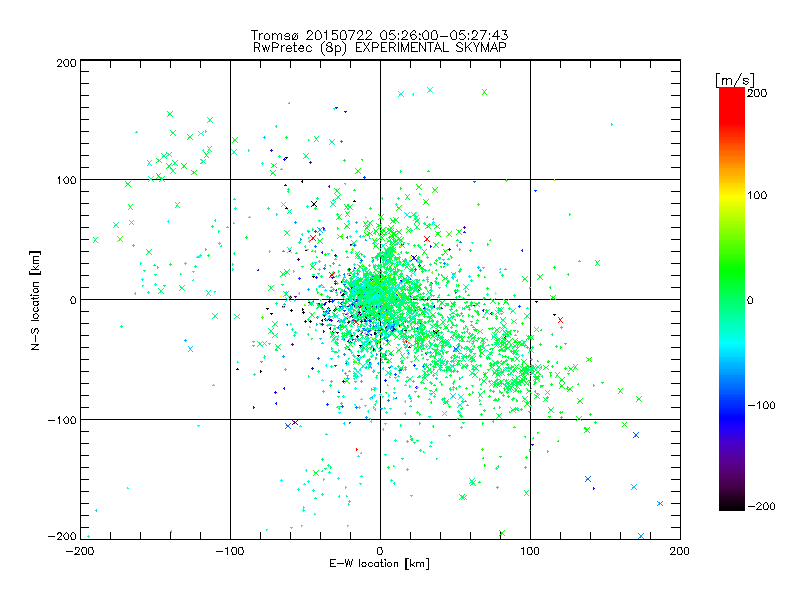Screen dimensions: 800x600
Task: Click the 'E-W location [km]' axis label
Action: coord(379,563)
